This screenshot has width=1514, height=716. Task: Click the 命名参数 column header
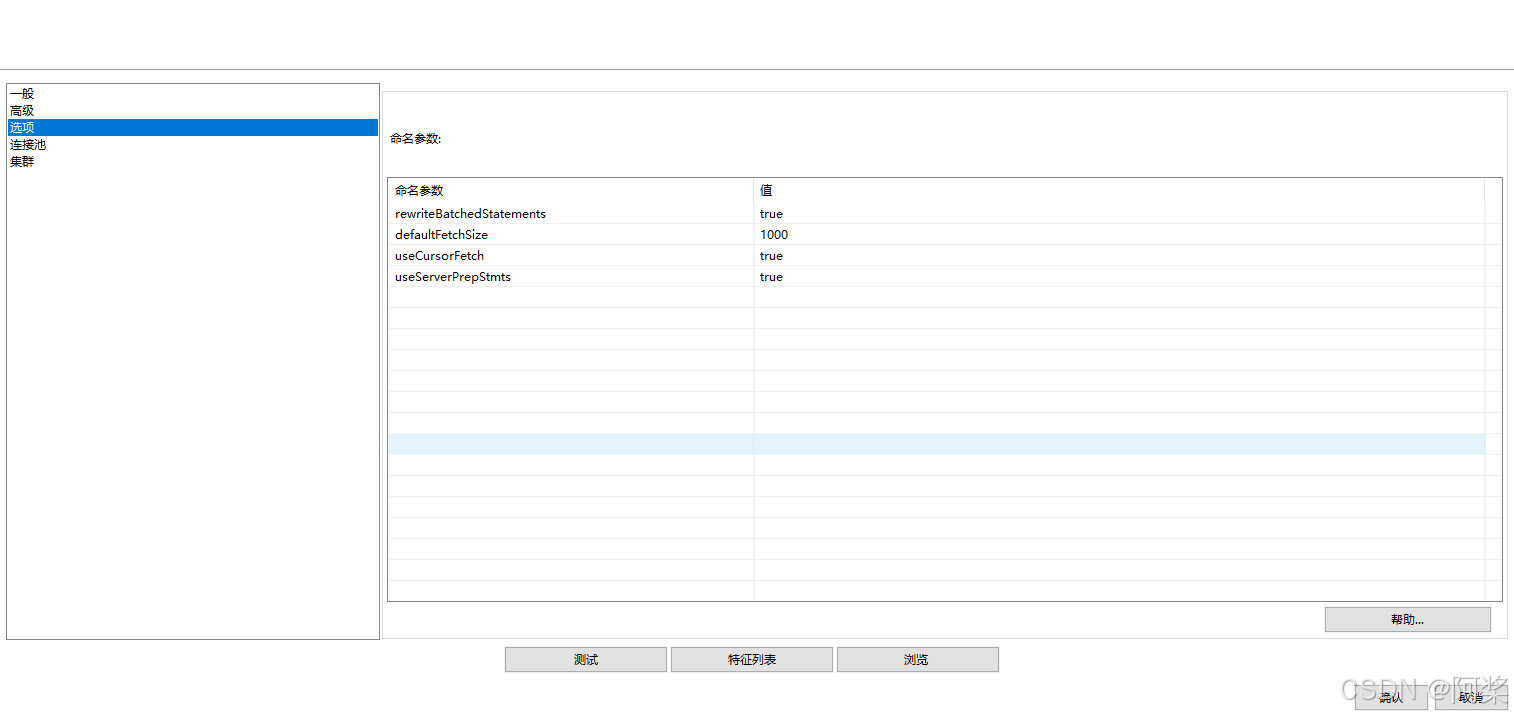point(571,191)
